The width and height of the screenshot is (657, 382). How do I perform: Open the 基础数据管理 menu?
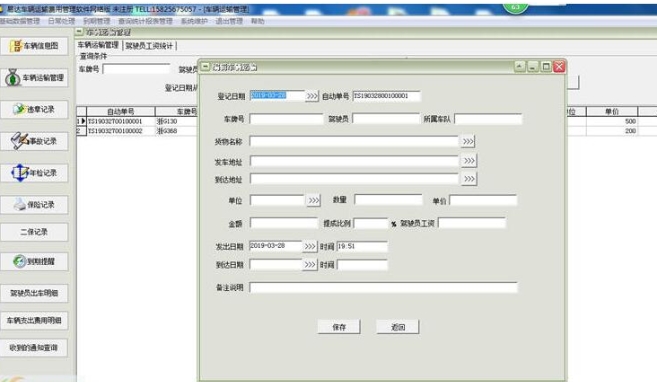[x=19, y=21]
